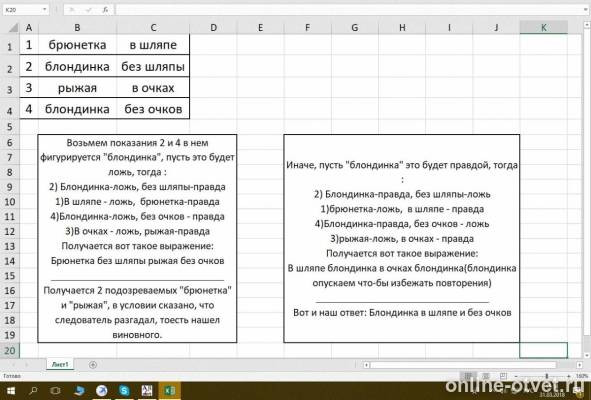Click cell A3 containing number 3
The height and width of the screenshot is (400, 591).
29,88
